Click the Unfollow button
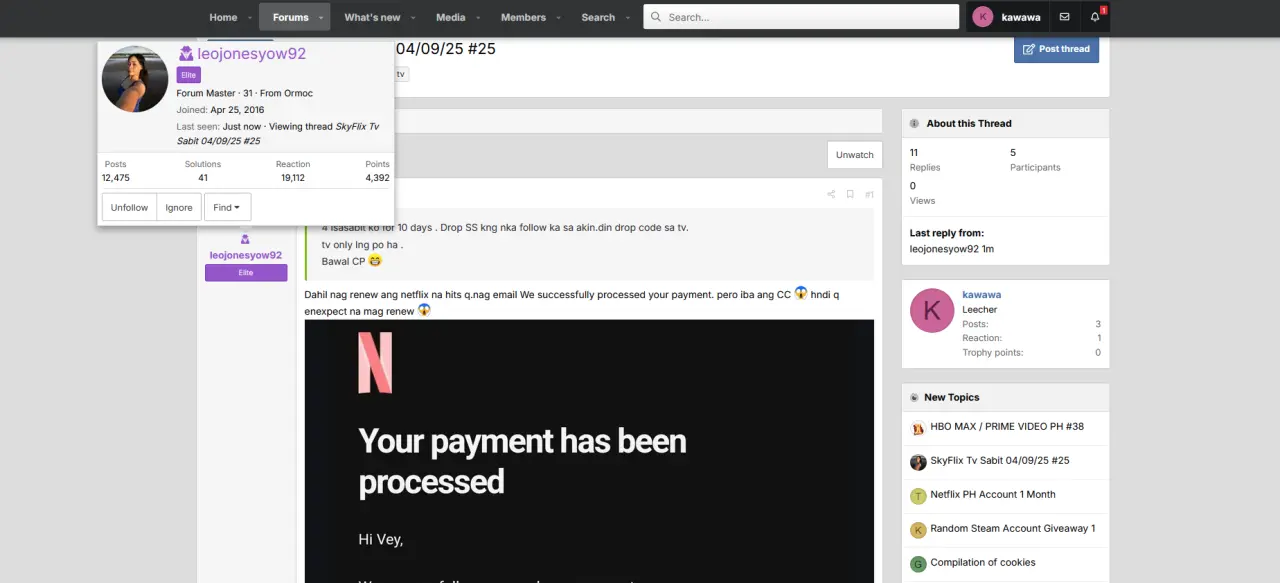The width and height of the screenshot is (1280, 583). [129, 207]
